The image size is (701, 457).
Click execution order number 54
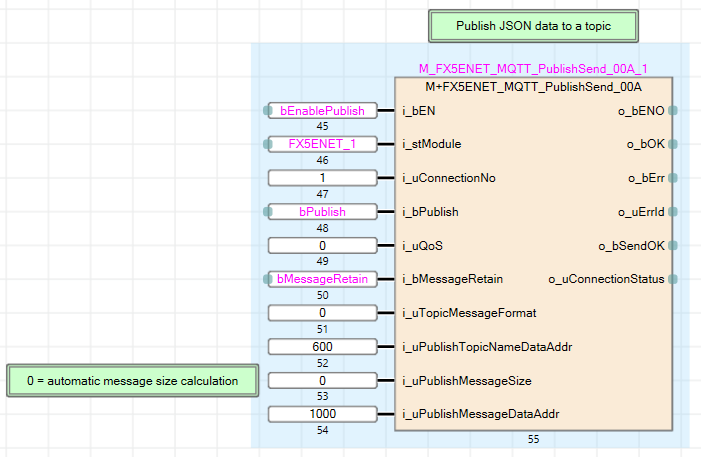322,430
